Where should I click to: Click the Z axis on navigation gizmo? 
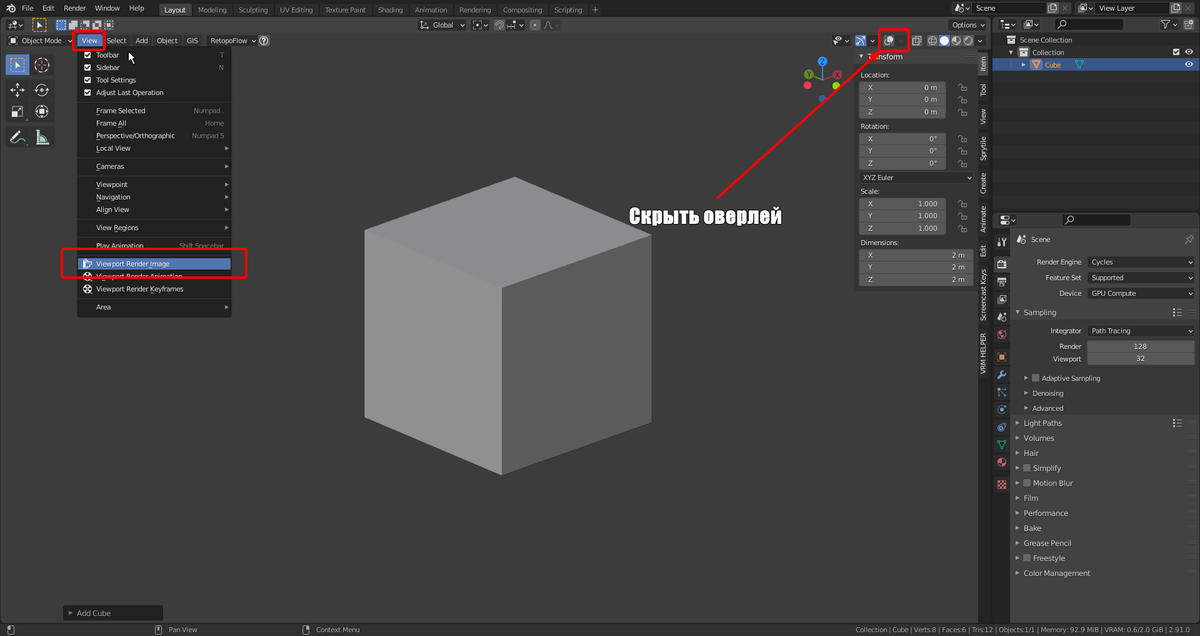pyautogui.click(x=822, y=62)
